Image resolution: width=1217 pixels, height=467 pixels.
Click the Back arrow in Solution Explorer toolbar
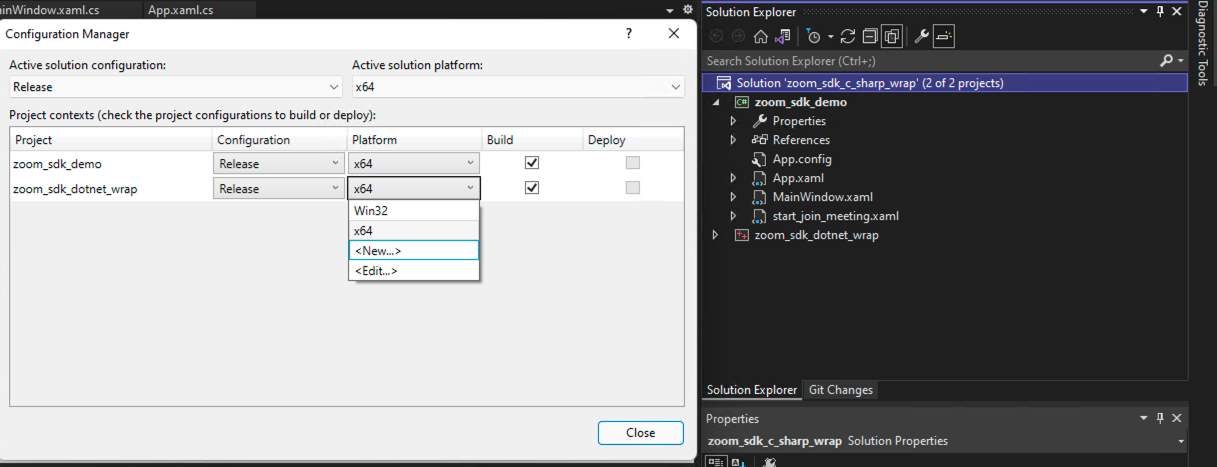717,37
